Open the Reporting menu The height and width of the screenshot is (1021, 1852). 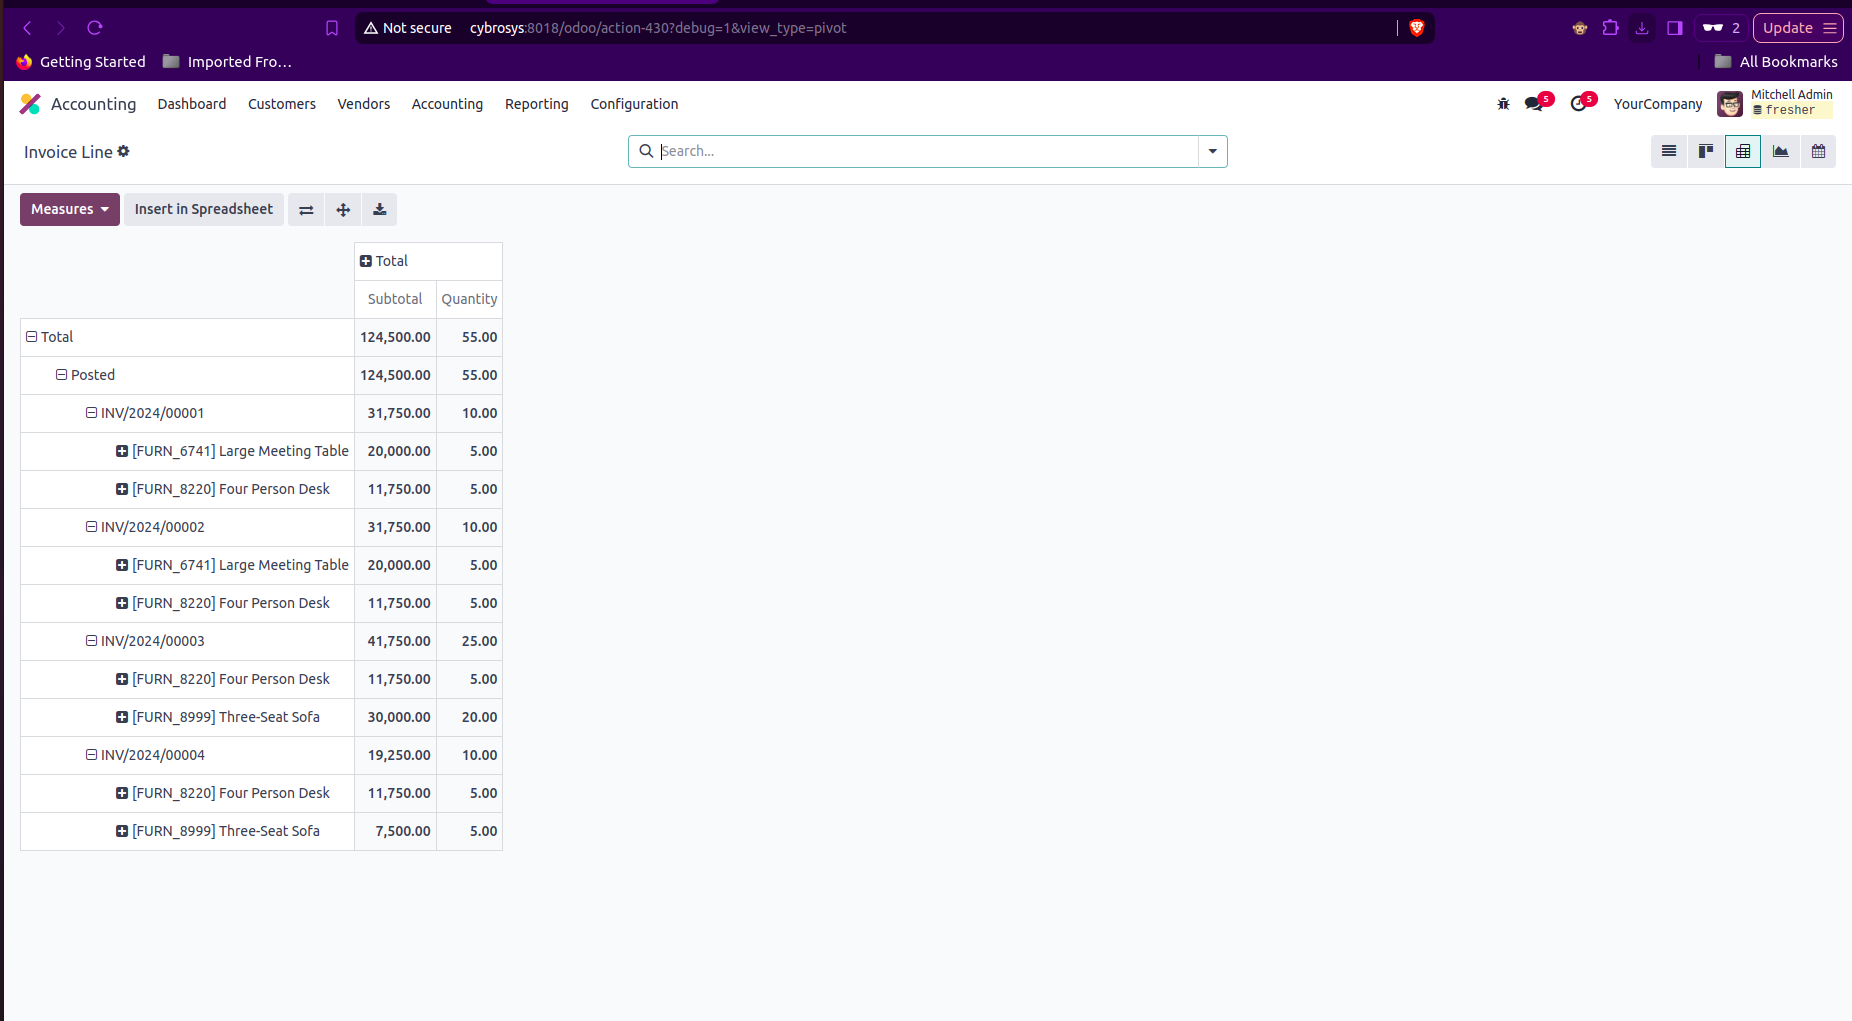(x=537, y=104)
